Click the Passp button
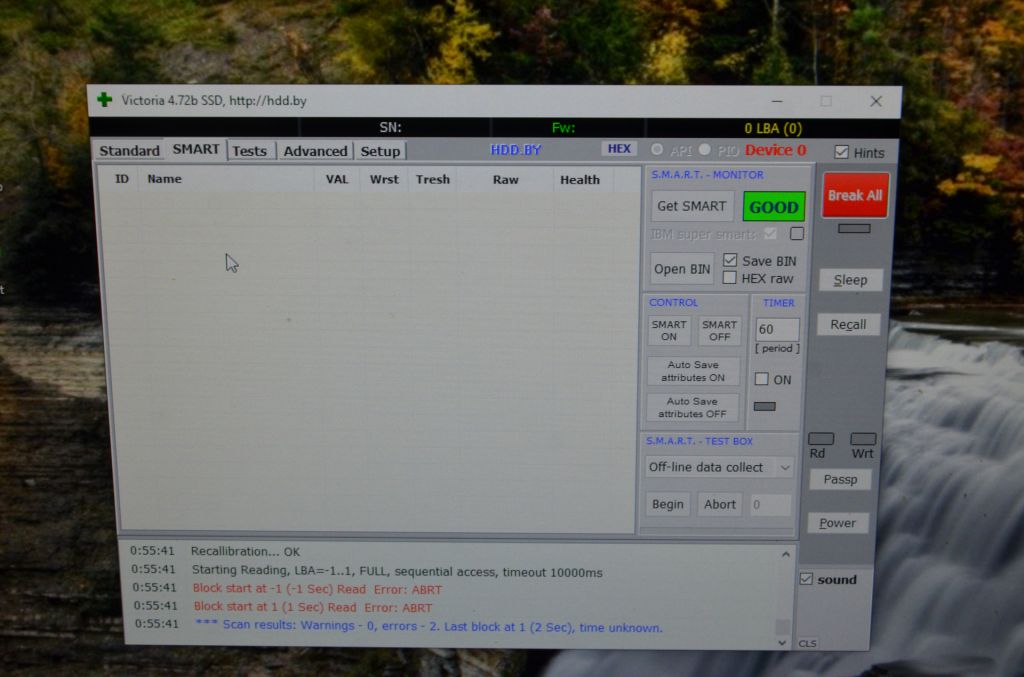This screenshot has width=1024, height=677. [x=840, y=480]
